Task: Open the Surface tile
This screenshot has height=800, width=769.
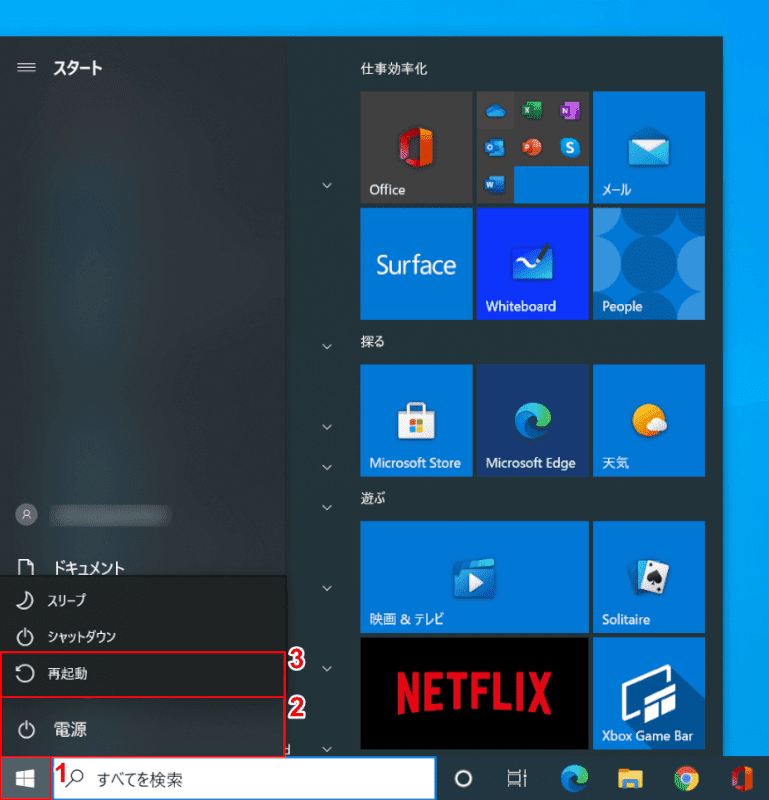Action: point(416,263)
